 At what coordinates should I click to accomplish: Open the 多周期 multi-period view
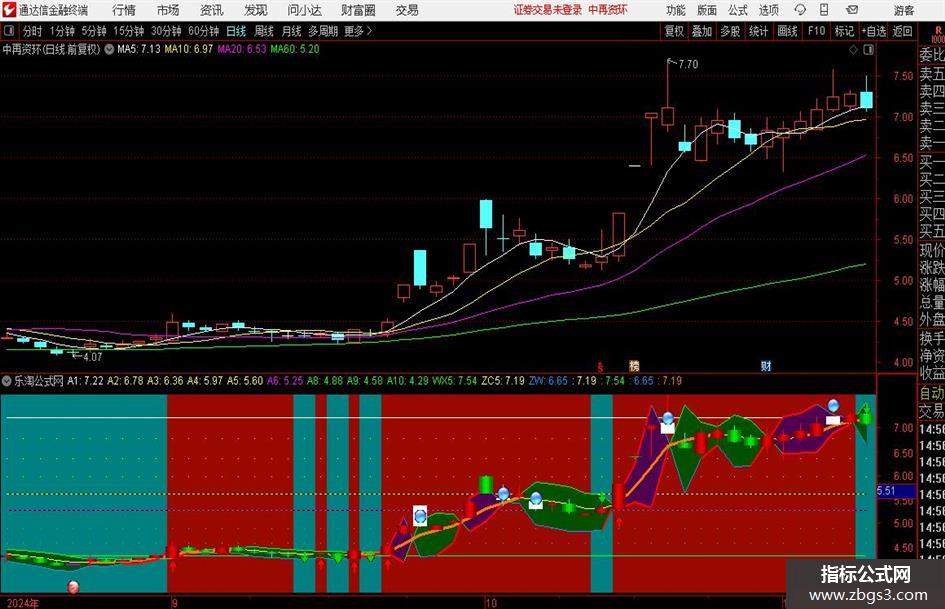[x=323, y=31]
